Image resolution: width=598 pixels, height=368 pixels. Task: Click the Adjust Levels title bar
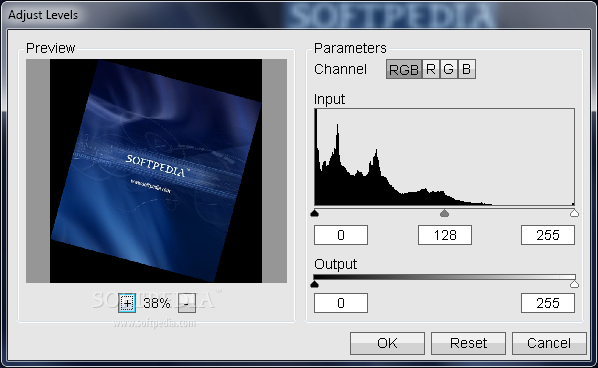click(x=299, y=14)
